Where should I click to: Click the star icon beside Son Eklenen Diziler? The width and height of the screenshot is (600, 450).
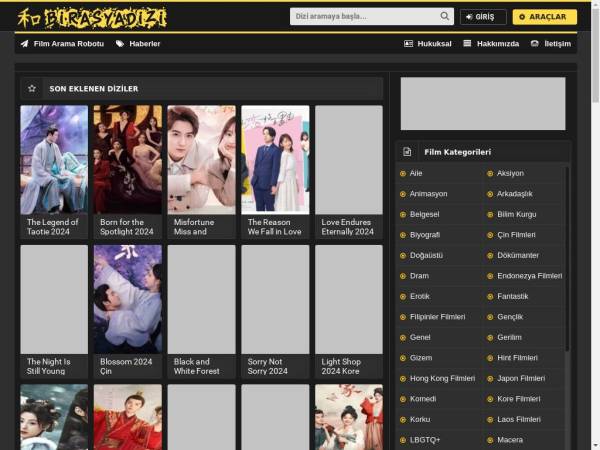(x=32, y=89)
